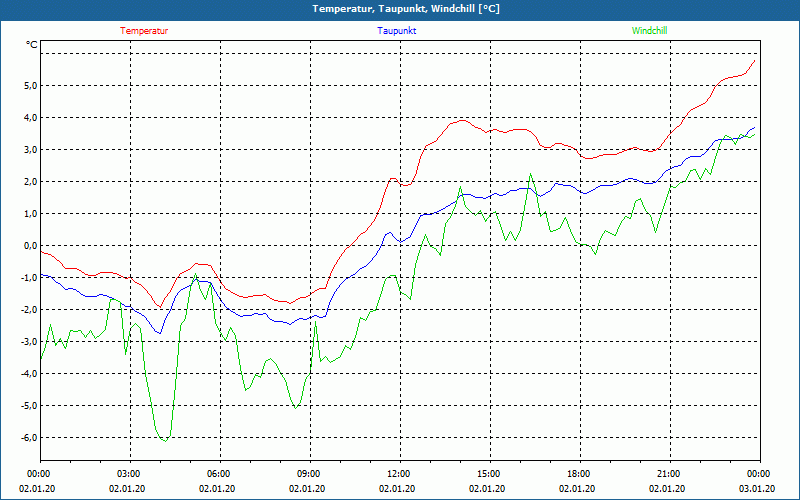Click the 4,0 y-axis value
The image size is (800, 500).
31,118
